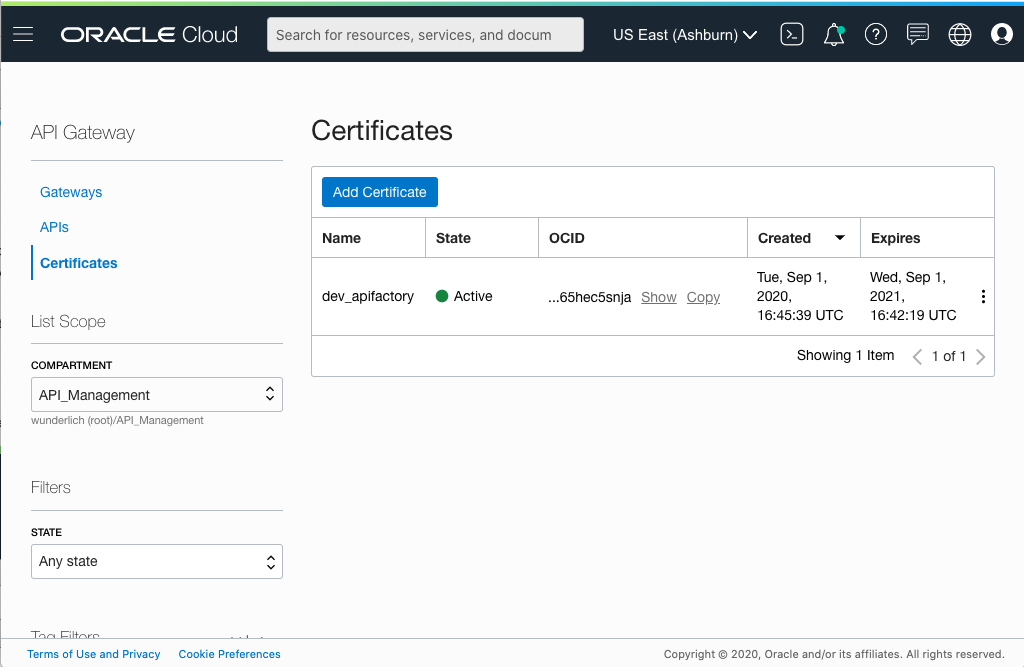Click the next page pagination chevron

click(x=980, y=355)
